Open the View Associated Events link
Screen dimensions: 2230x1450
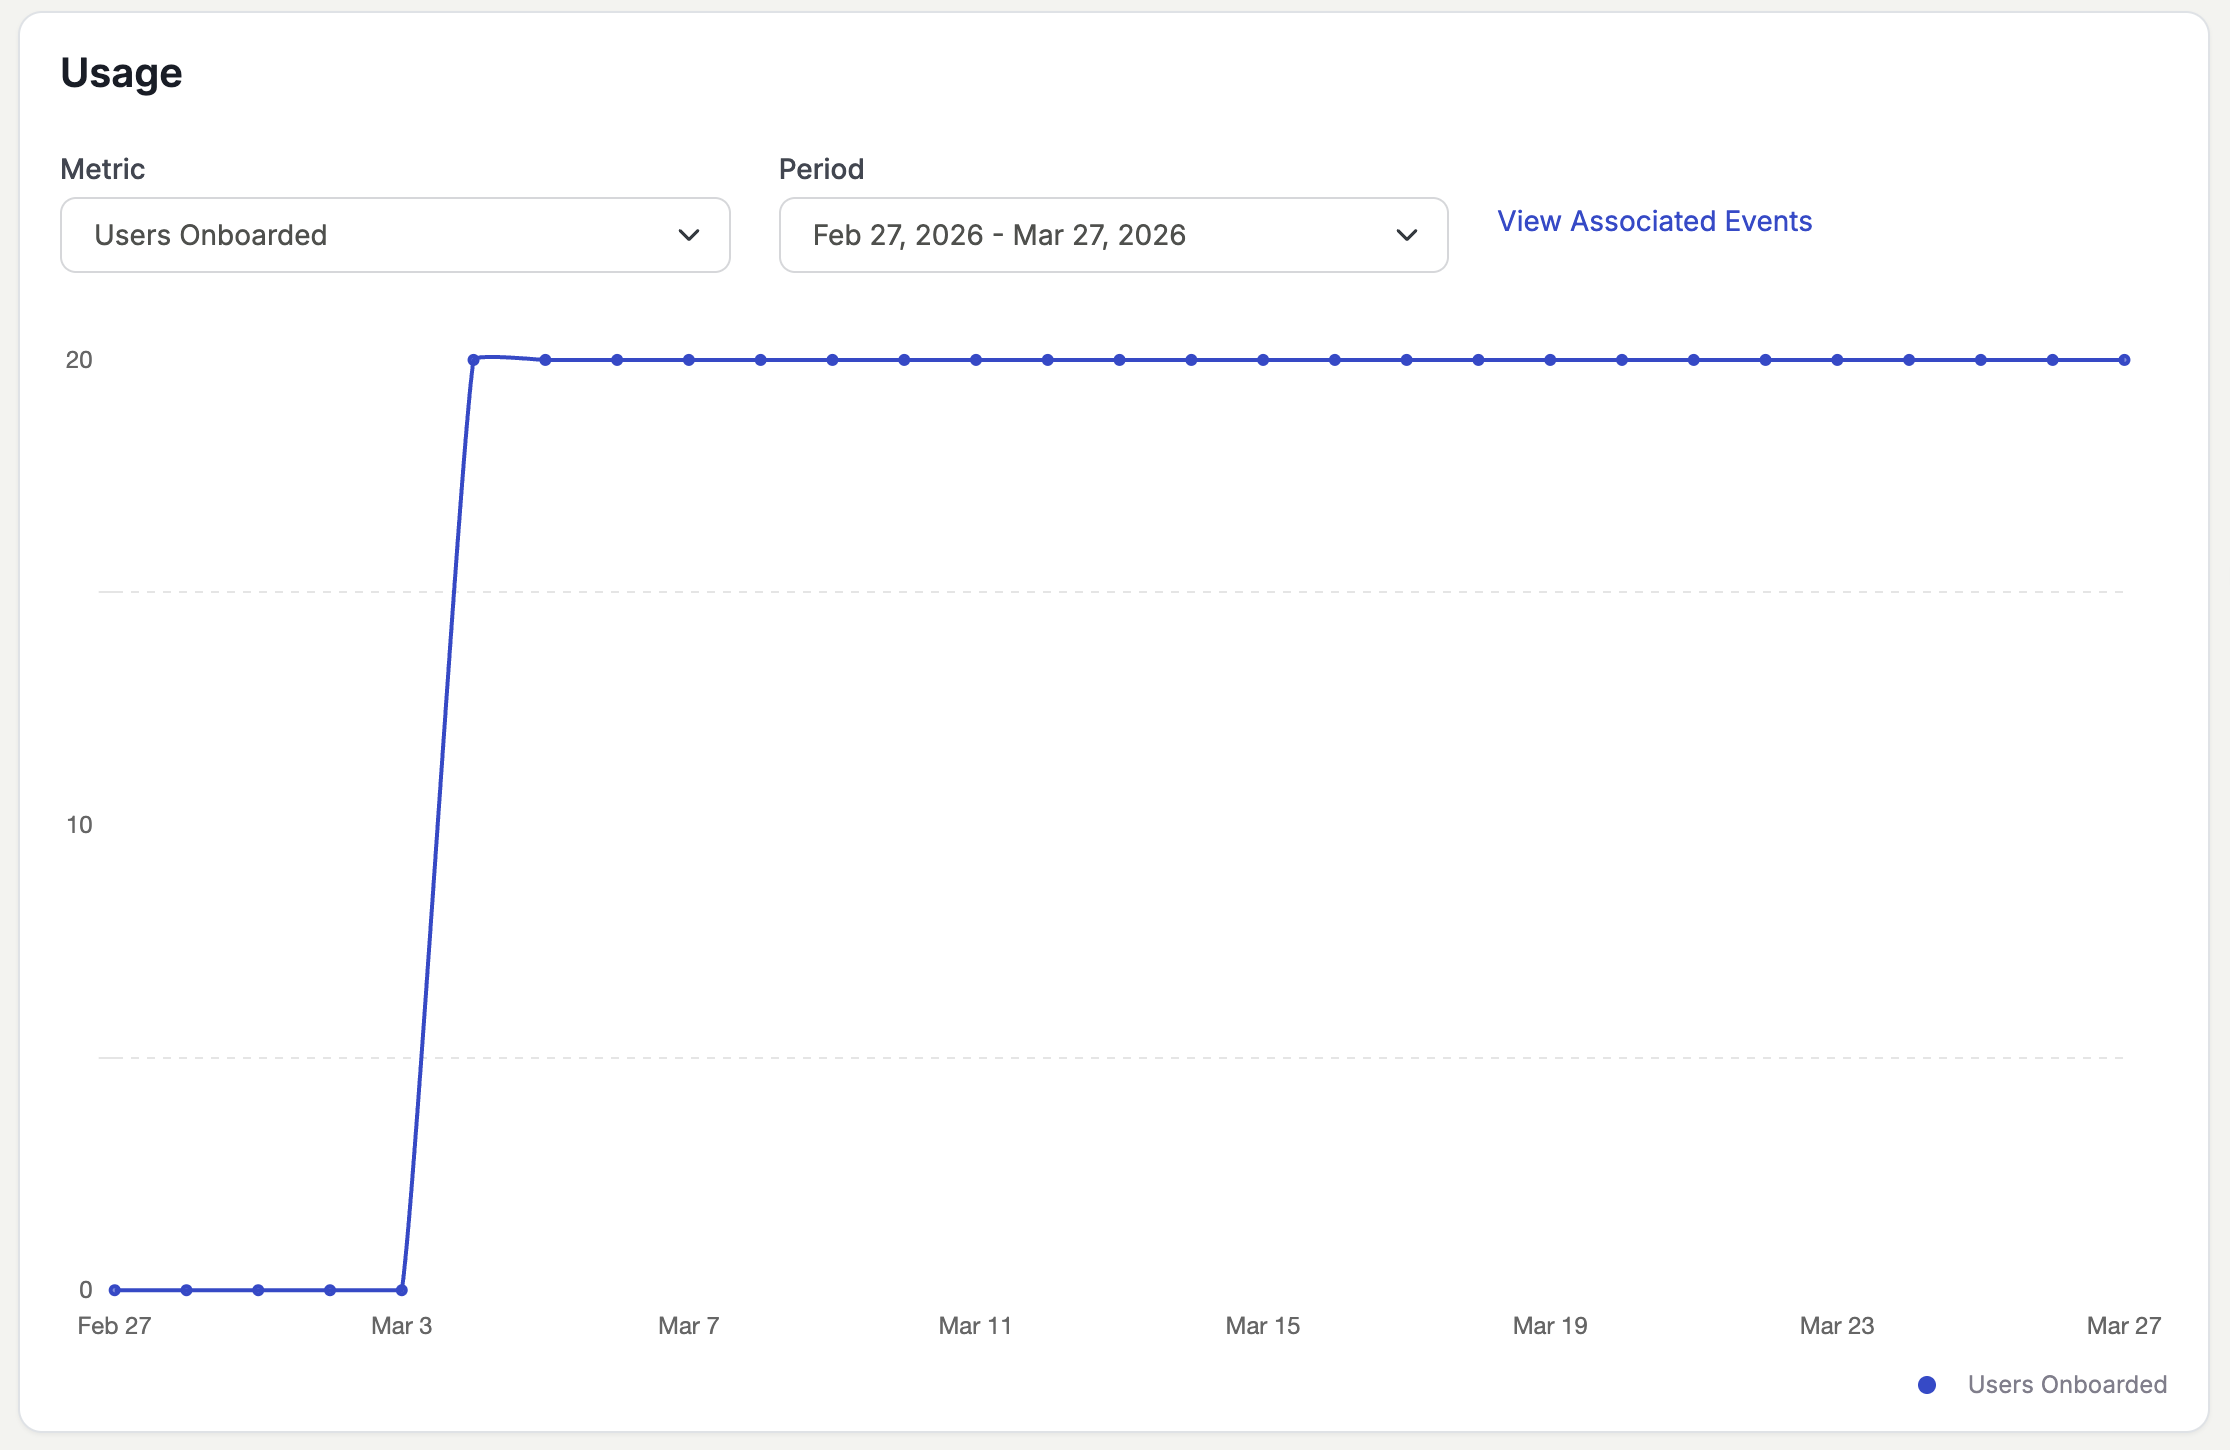tap(1654, 221)
